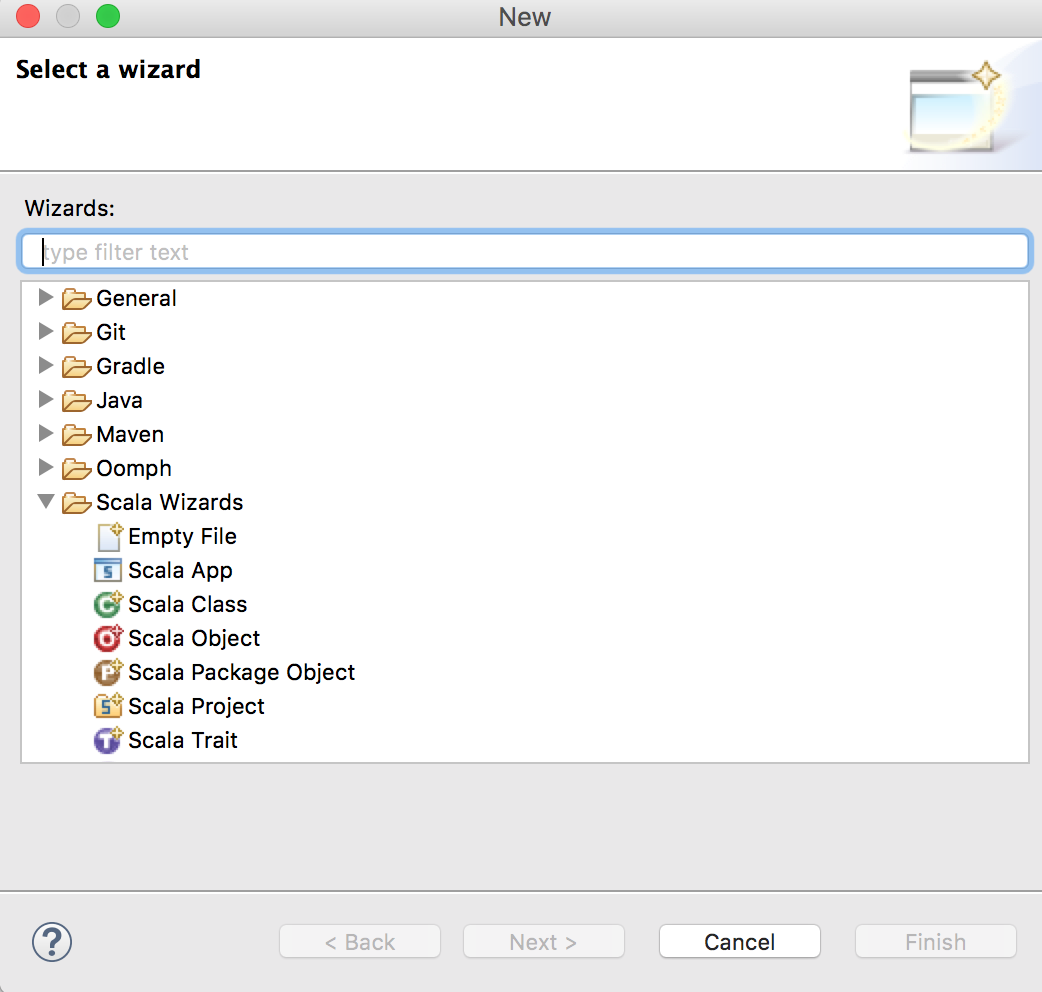This screenshot has width=1042, height=992.
Task: Choose the Scala App wizard text
Action: pyautogui.click(x=181, y=571)
